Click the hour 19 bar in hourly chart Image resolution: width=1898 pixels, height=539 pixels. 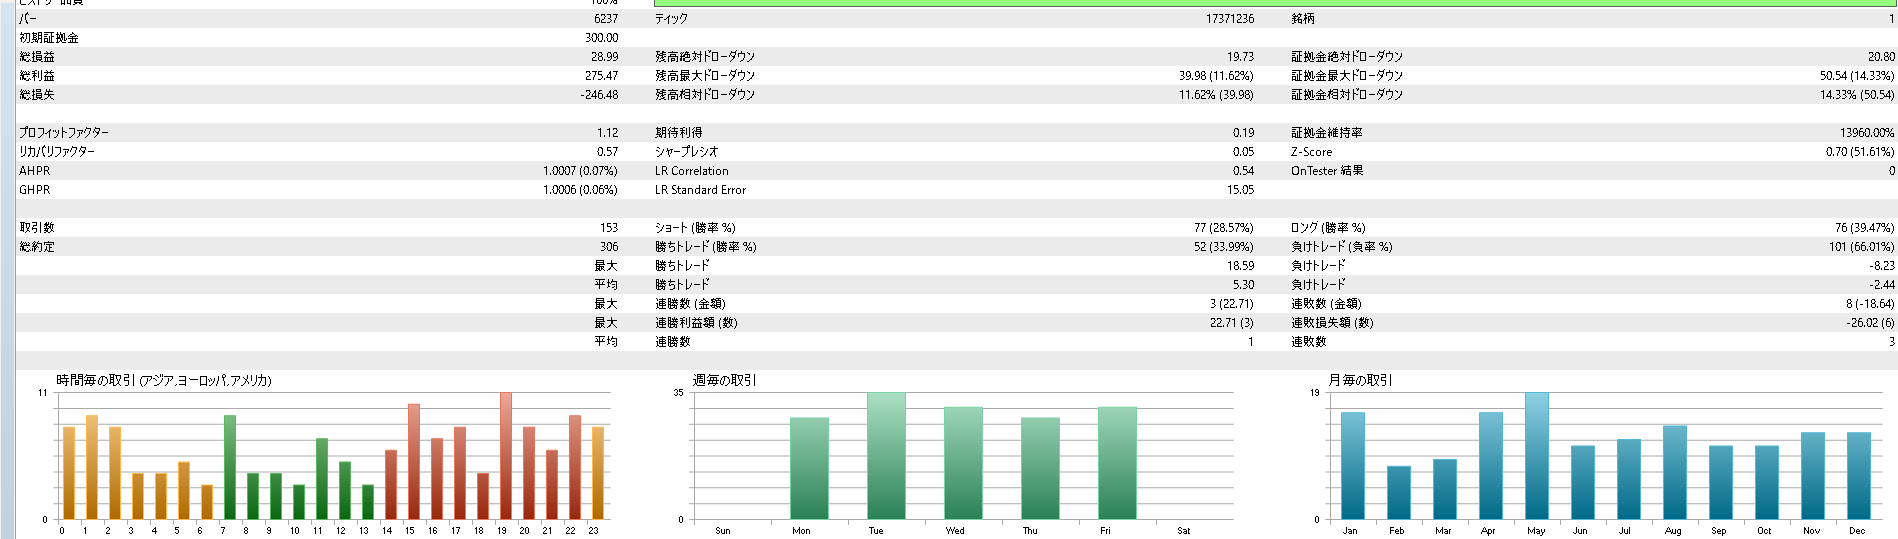pyautogui.click(x=505, y=456)
